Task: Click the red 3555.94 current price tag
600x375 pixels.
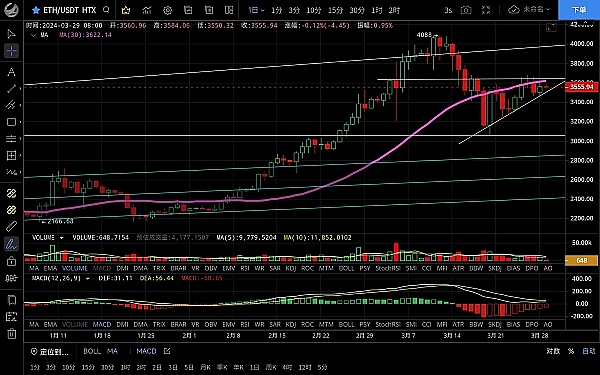Action: click(582, 87)
